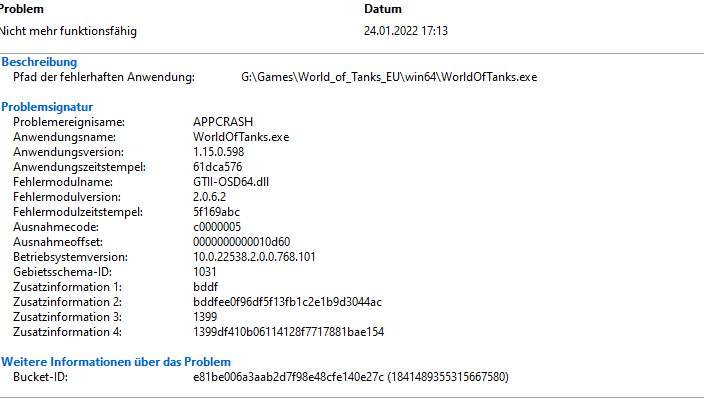The height and width of the screenshot is (400, 704).
Task: Select the date value 24.01.2022 17:13
Action: (405, 31)
